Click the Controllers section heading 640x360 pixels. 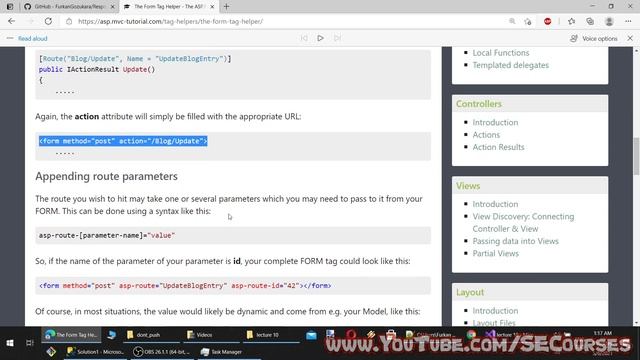479,104
